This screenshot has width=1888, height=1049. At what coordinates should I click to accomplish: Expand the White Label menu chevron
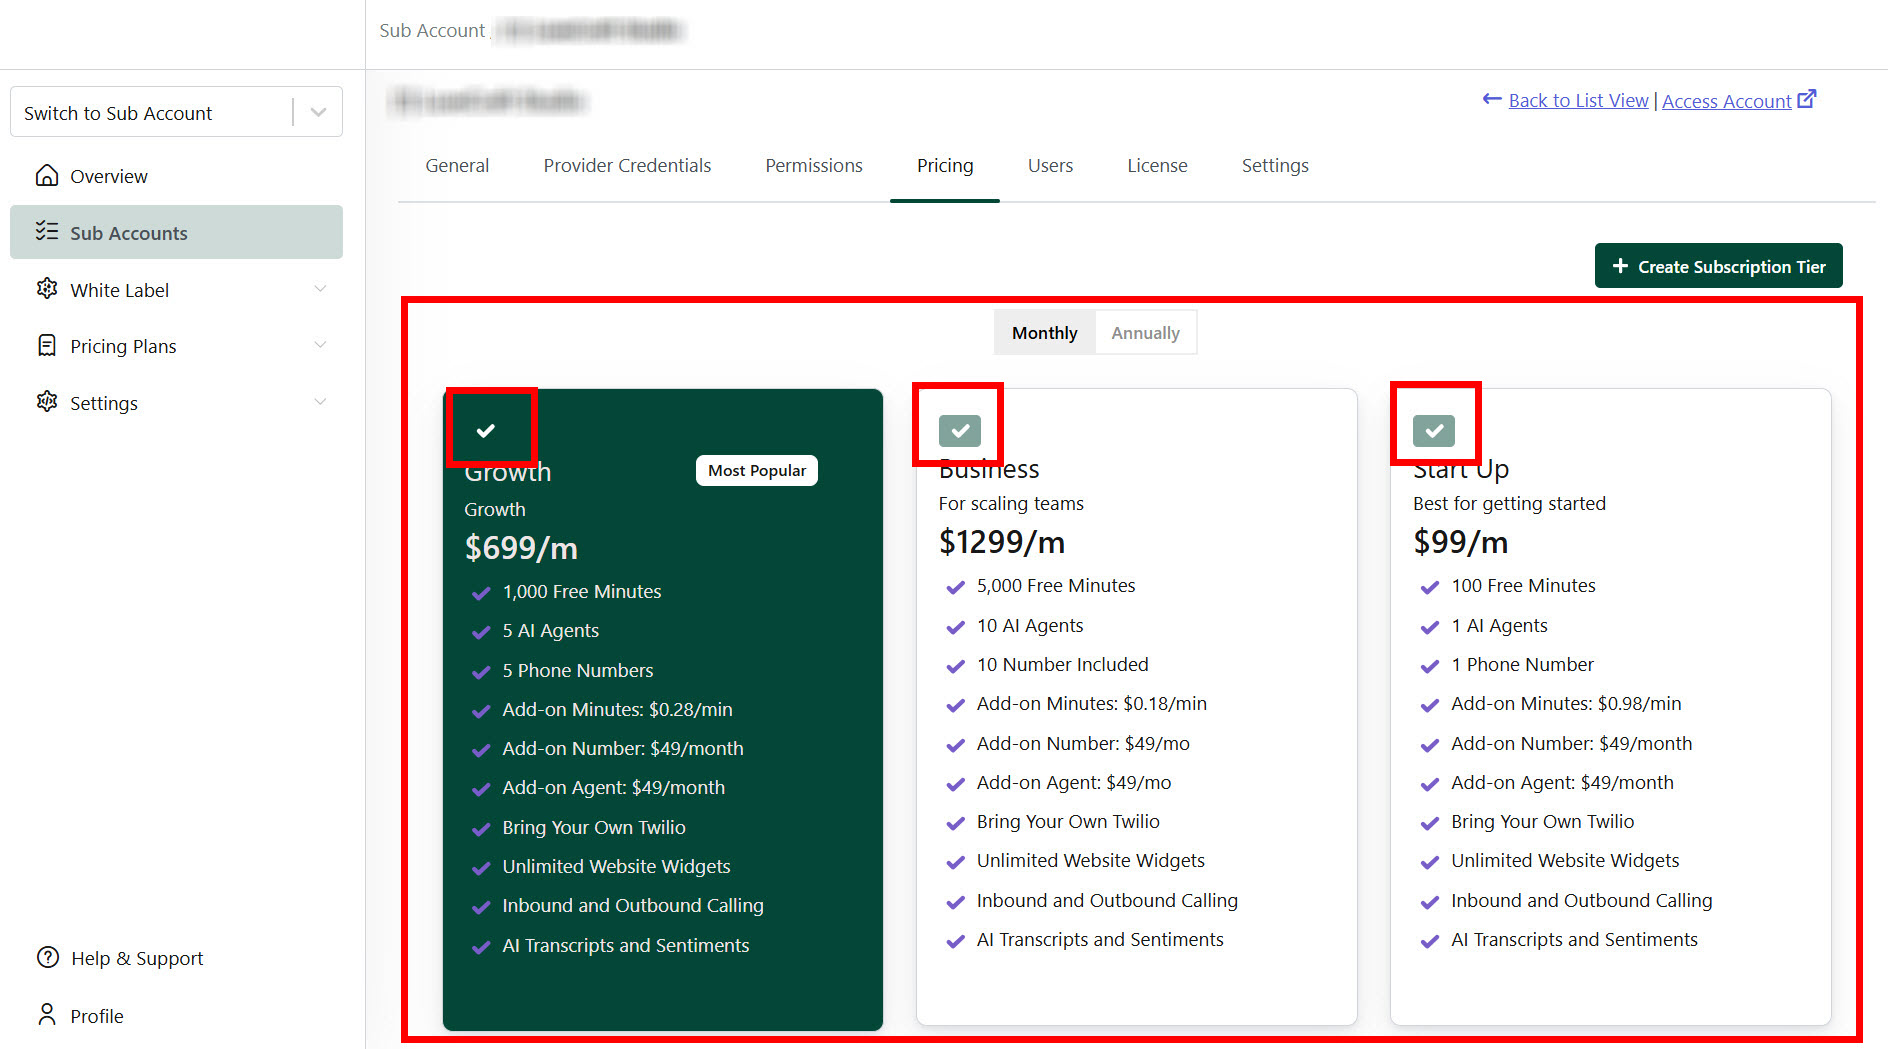click(x=320, y=289)
